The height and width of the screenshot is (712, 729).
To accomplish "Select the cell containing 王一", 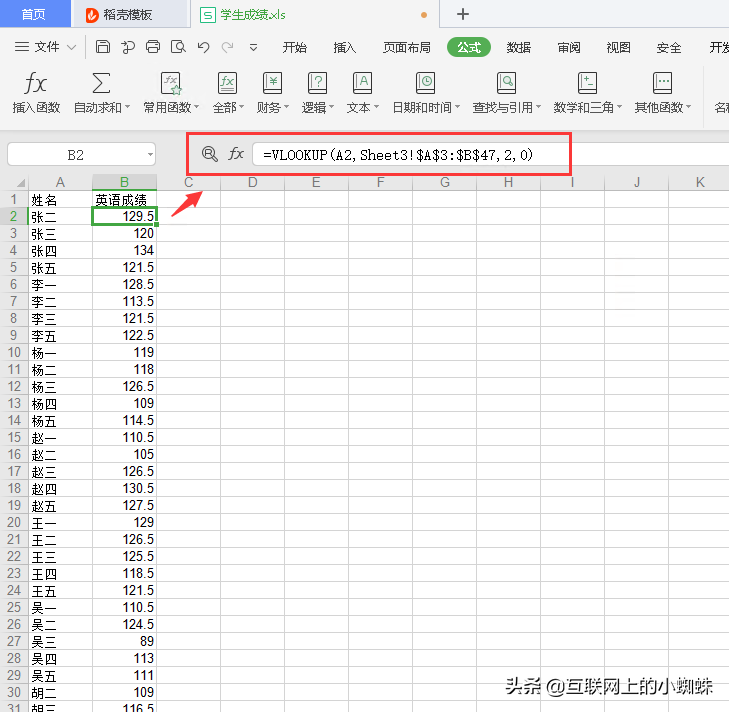I will (x=60, y=523).
